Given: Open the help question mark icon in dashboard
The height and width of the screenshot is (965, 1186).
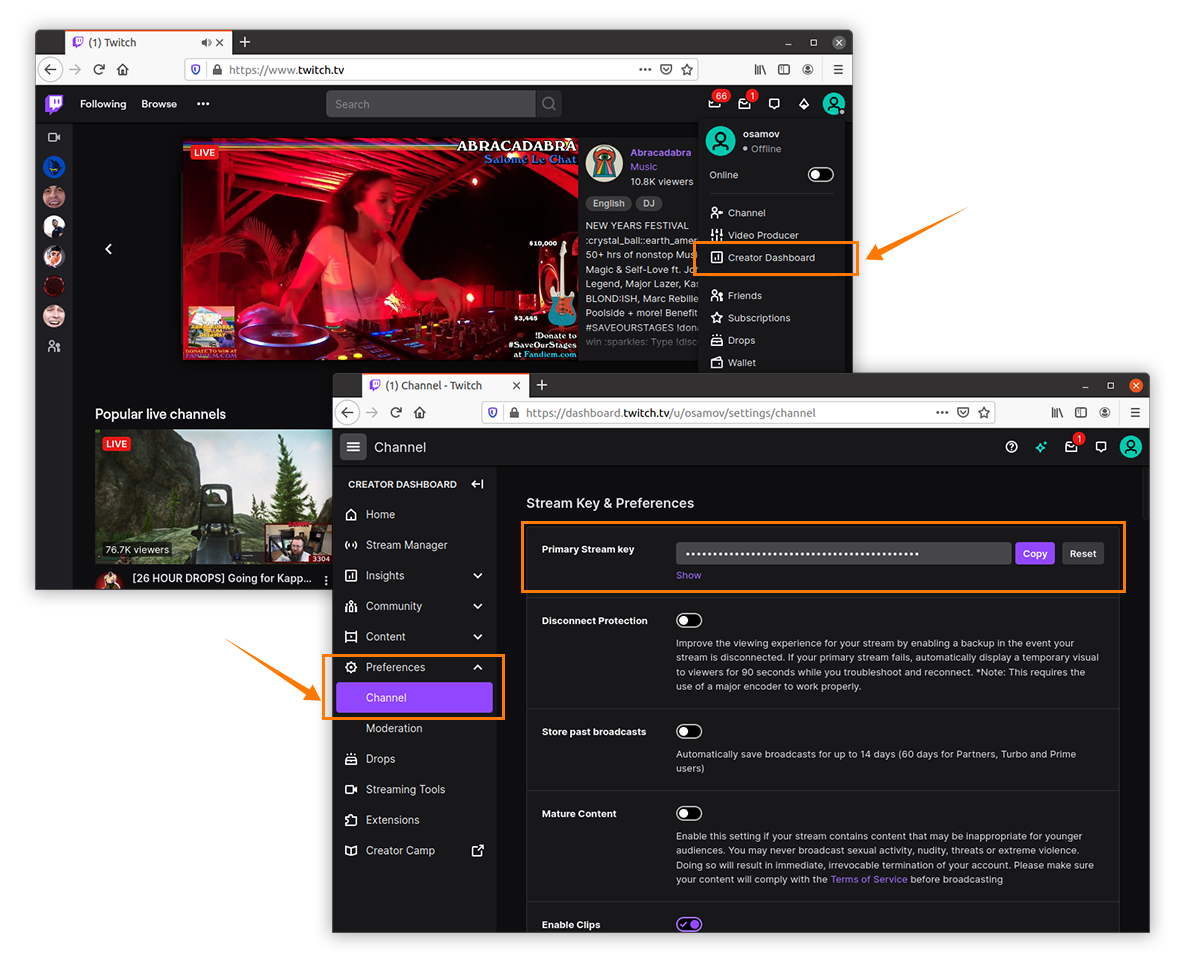Looking at the screenshot, I should [x=1011, y=447].
